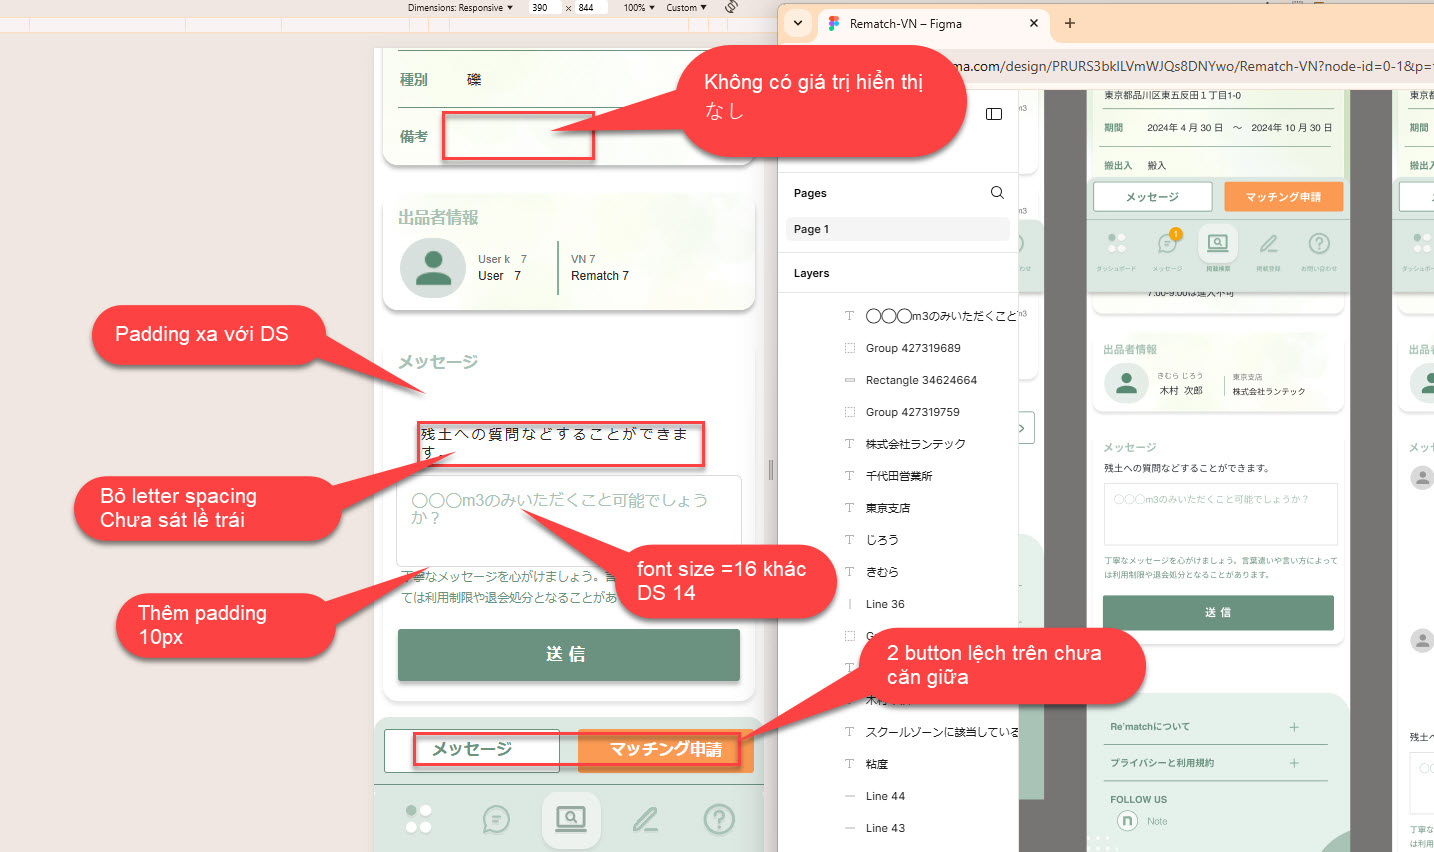This screenshot has width=1434, height=852.
Task: Open the Dimensions: Responsive dropdown
Action: coord(460,7)
